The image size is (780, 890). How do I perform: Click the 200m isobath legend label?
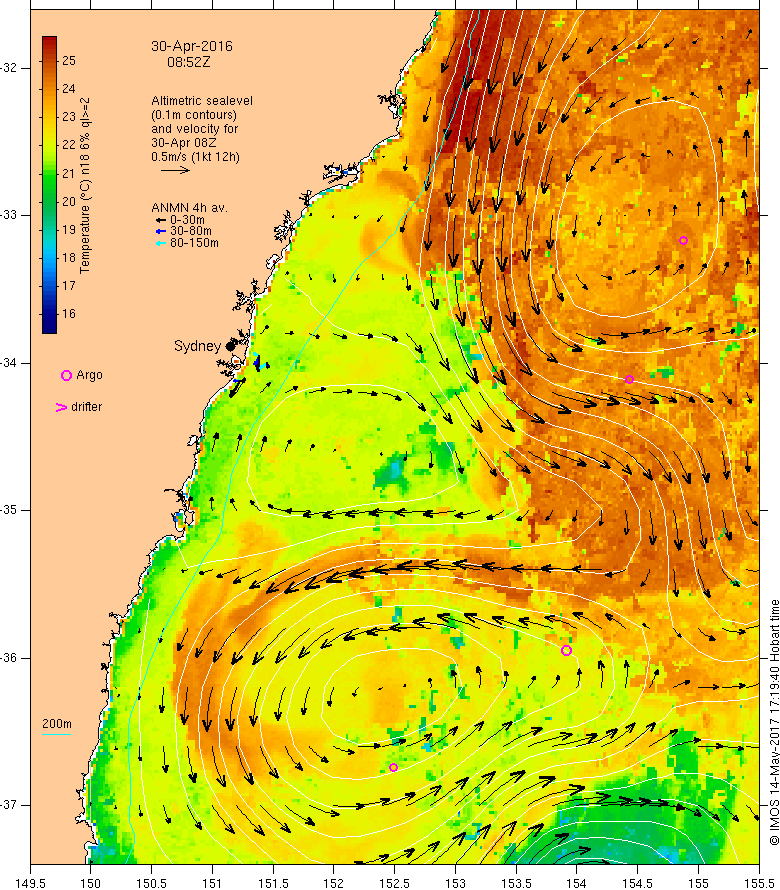click(57, 724)
